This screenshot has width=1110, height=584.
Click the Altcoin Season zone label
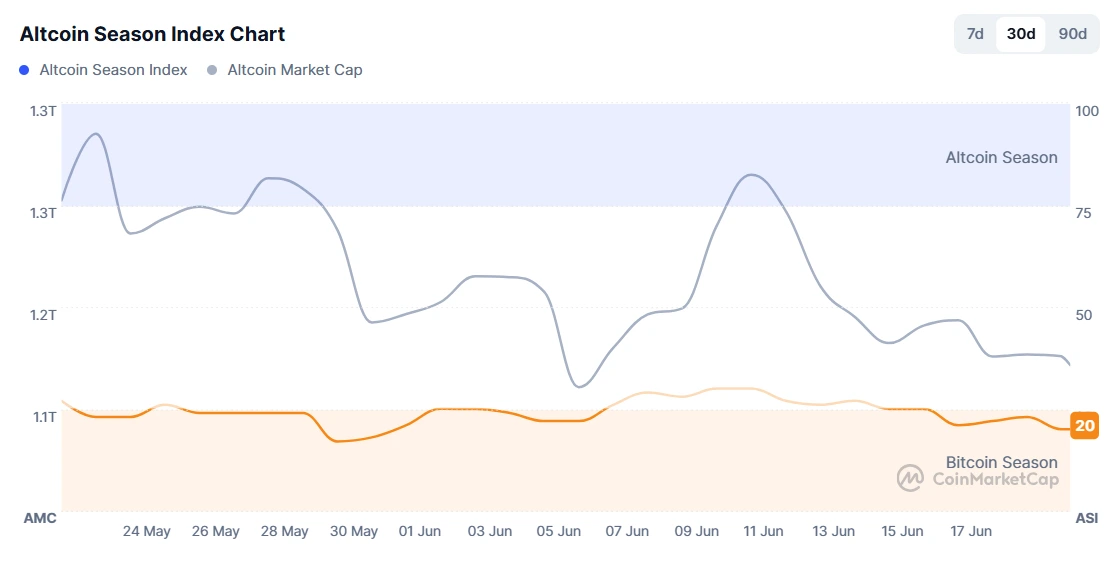pyautogui.click(x=1001, y=157)
